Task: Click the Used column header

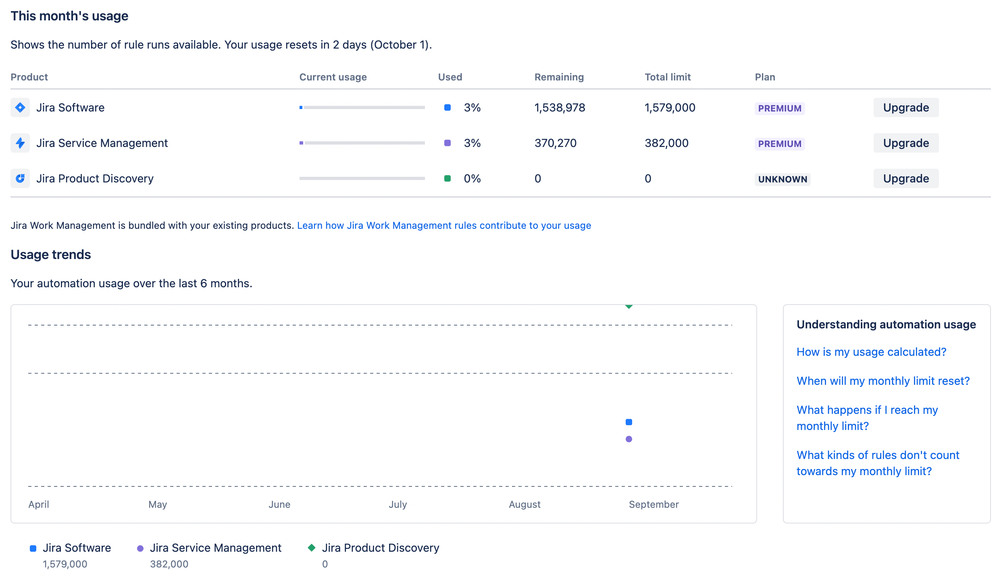Action: (x=450, y=77)
